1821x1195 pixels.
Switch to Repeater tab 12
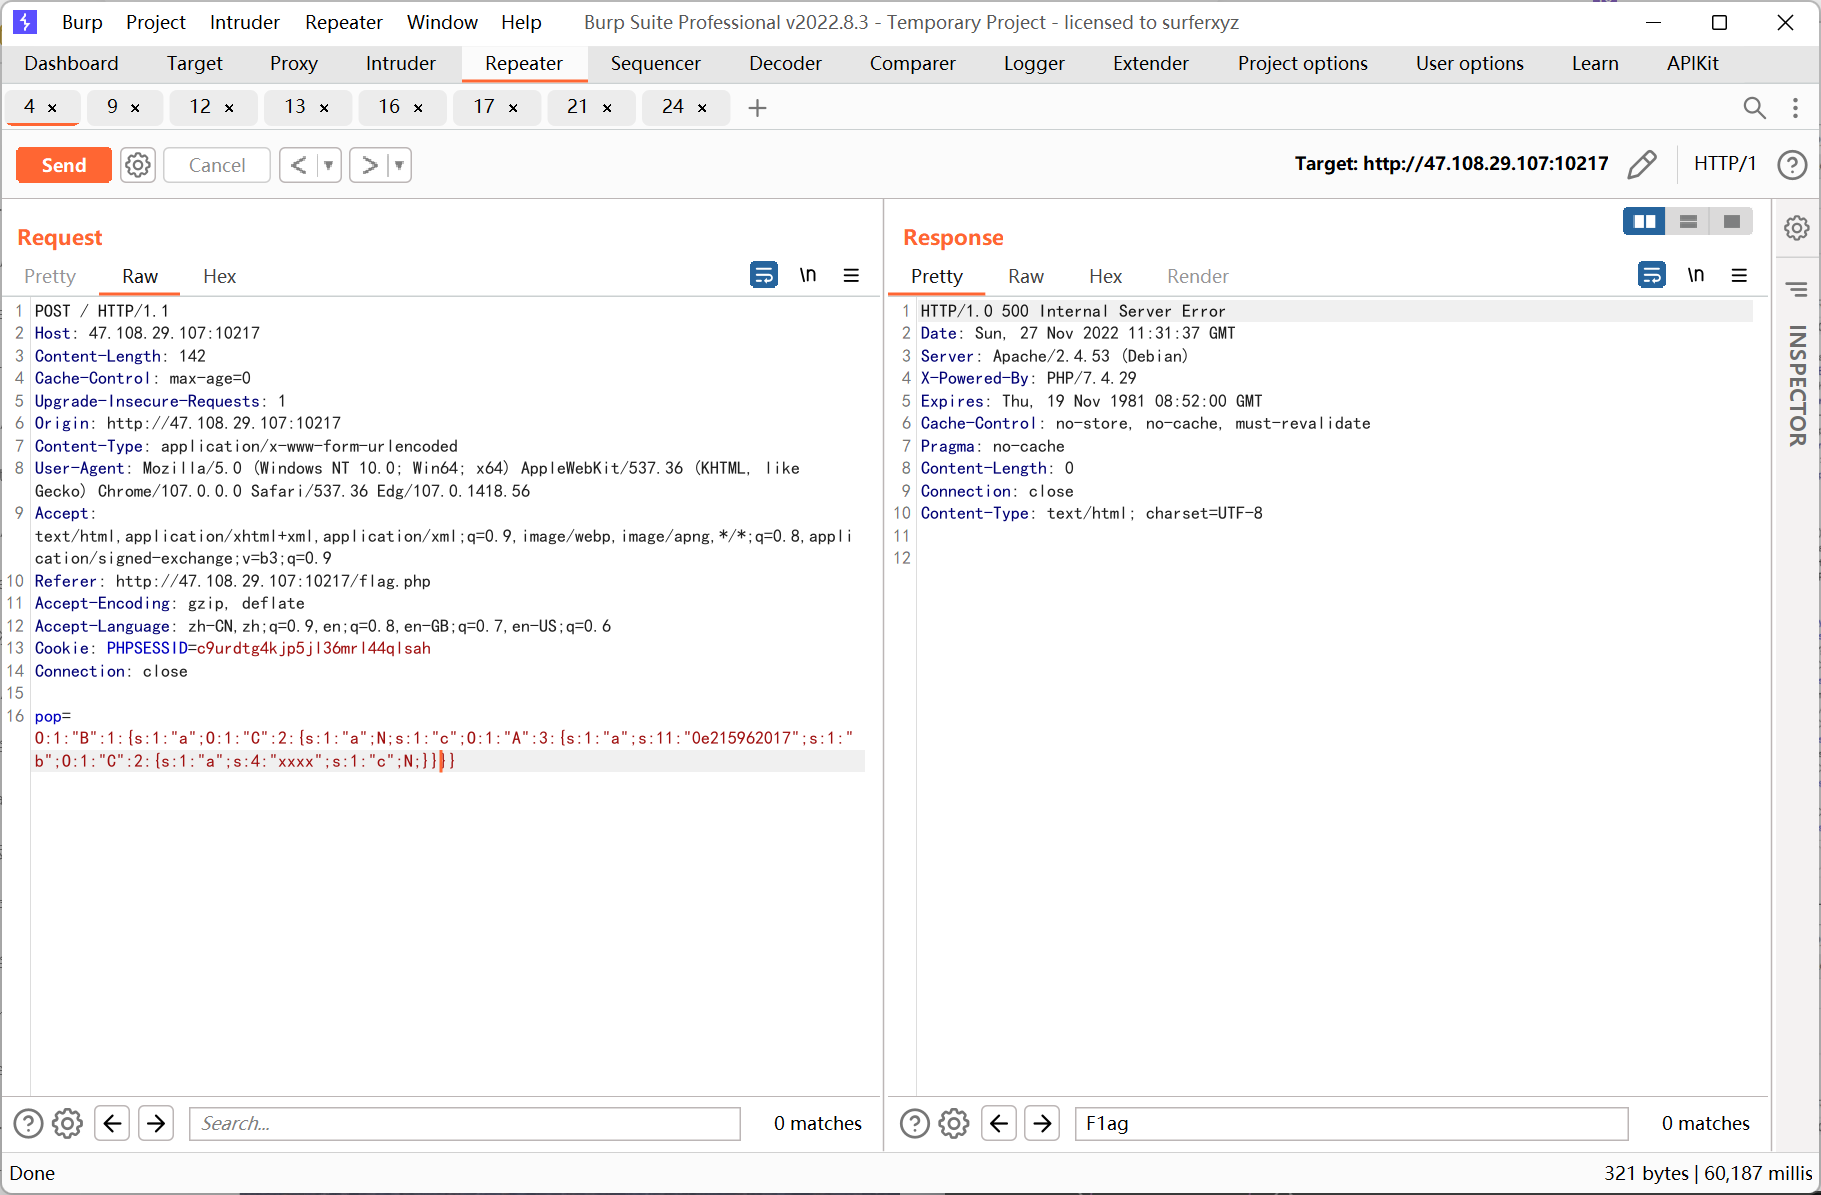(x=201, y=106)
